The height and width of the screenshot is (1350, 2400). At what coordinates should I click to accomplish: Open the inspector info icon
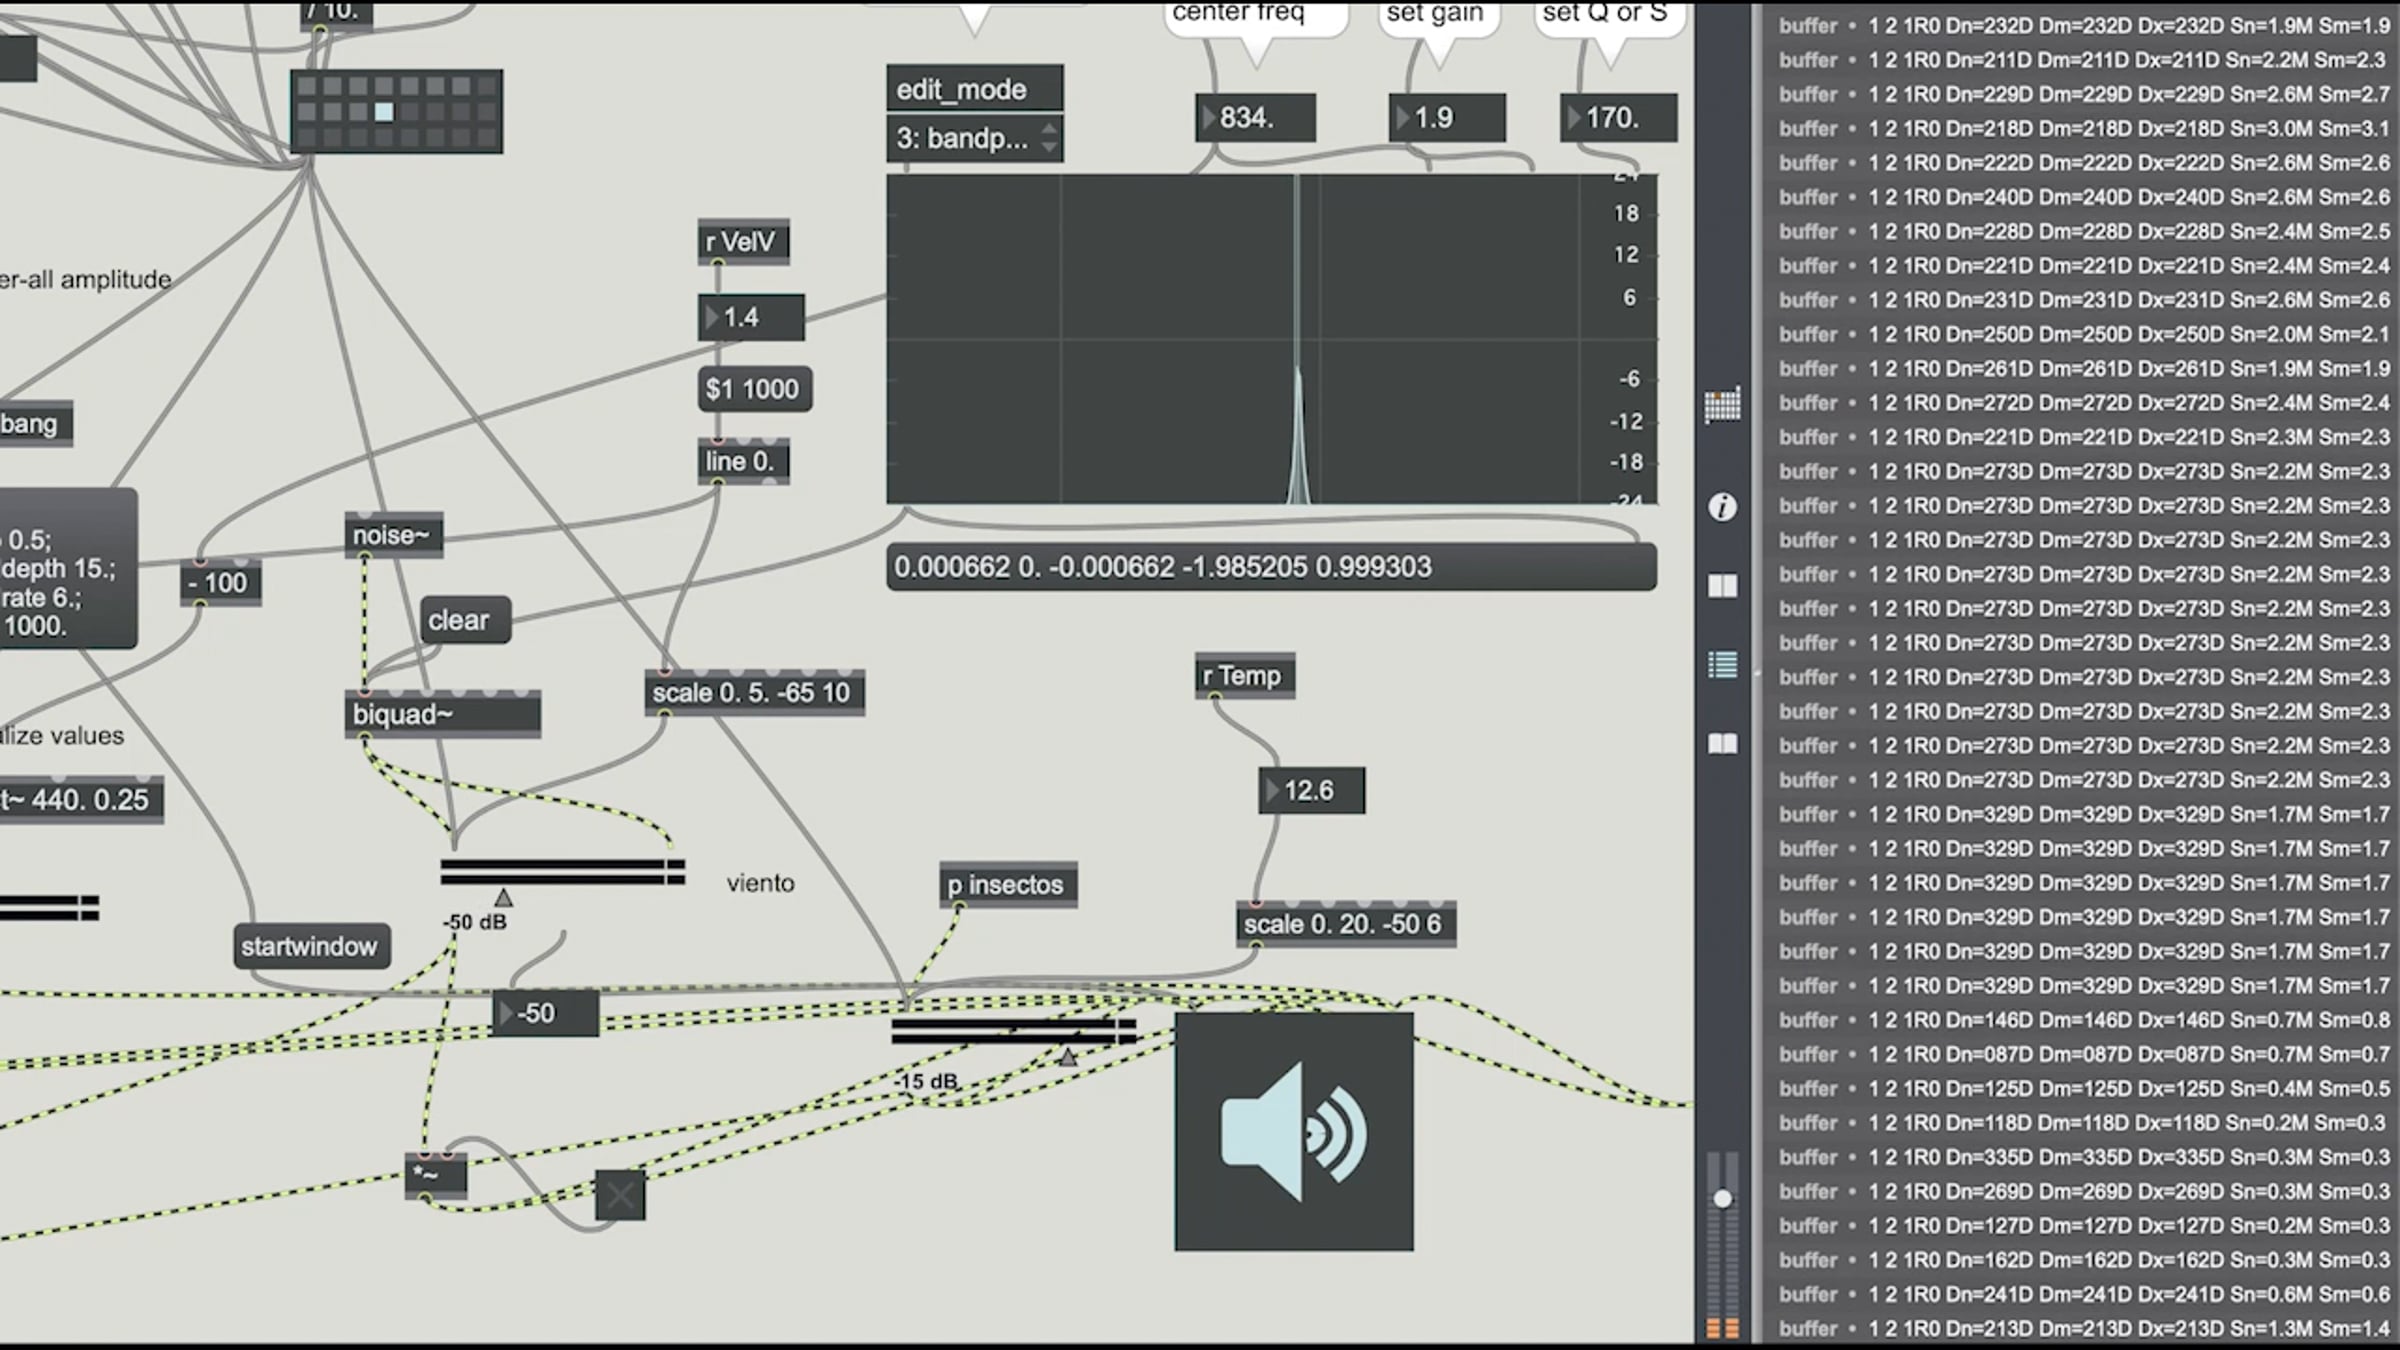pos(1722,507)
